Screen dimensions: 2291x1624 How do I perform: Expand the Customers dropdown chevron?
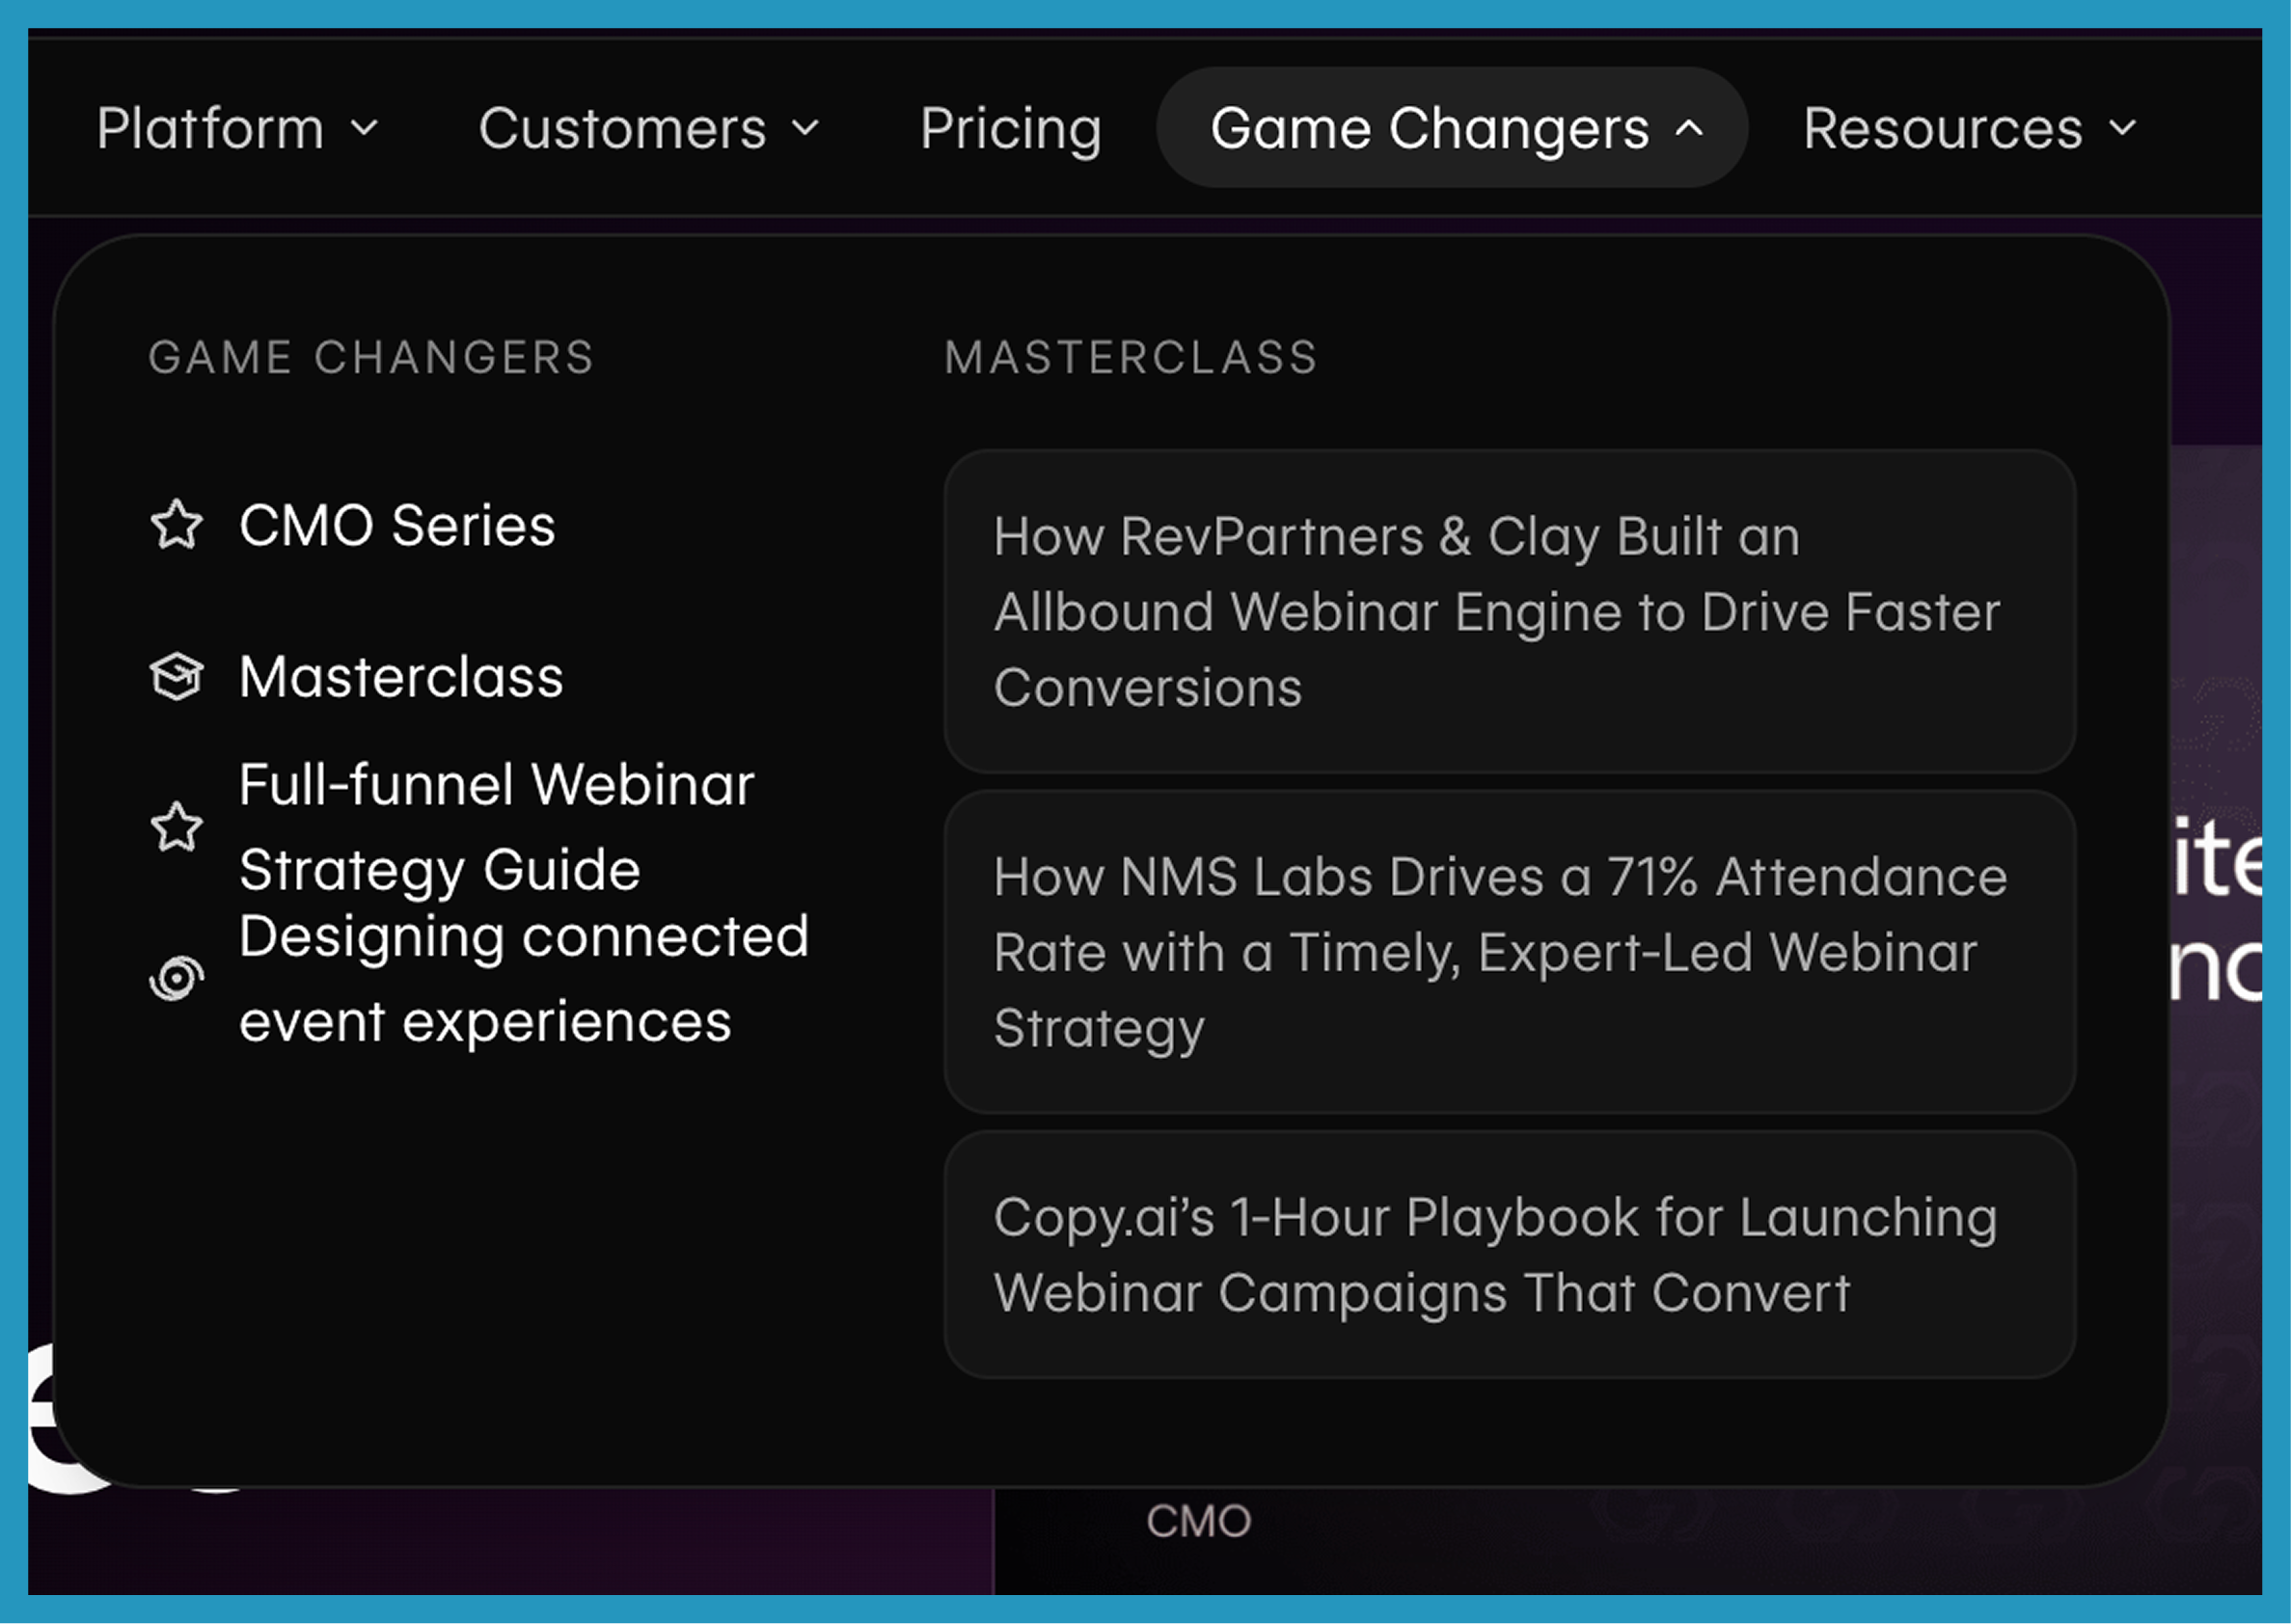tap(805, 128)
